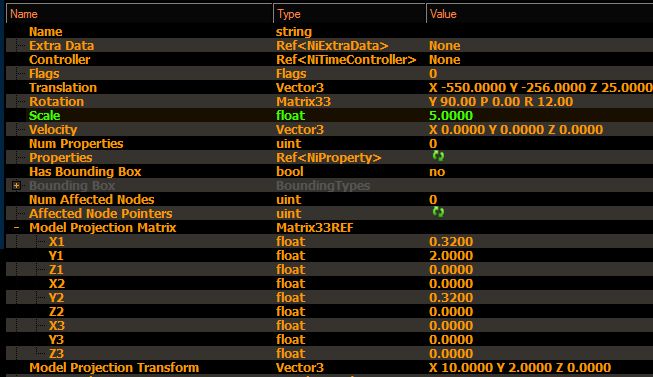Click the refresh icon in Properties row
The height and width of the screenshot is (377, 653).
438,156
